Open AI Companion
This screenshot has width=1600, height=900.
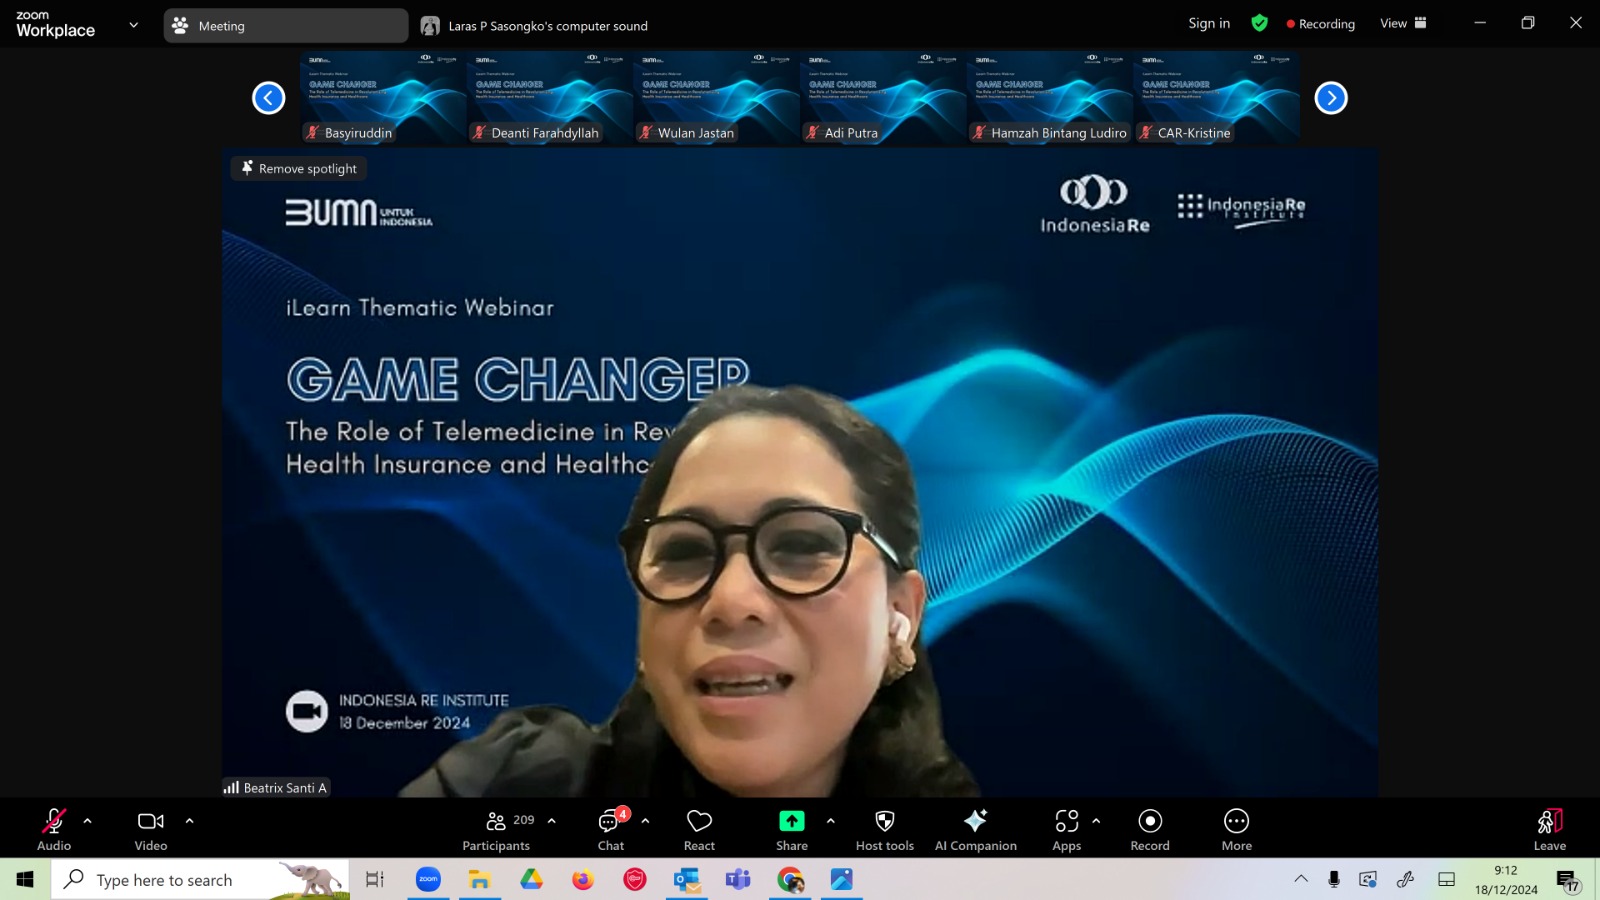(976, 829)
